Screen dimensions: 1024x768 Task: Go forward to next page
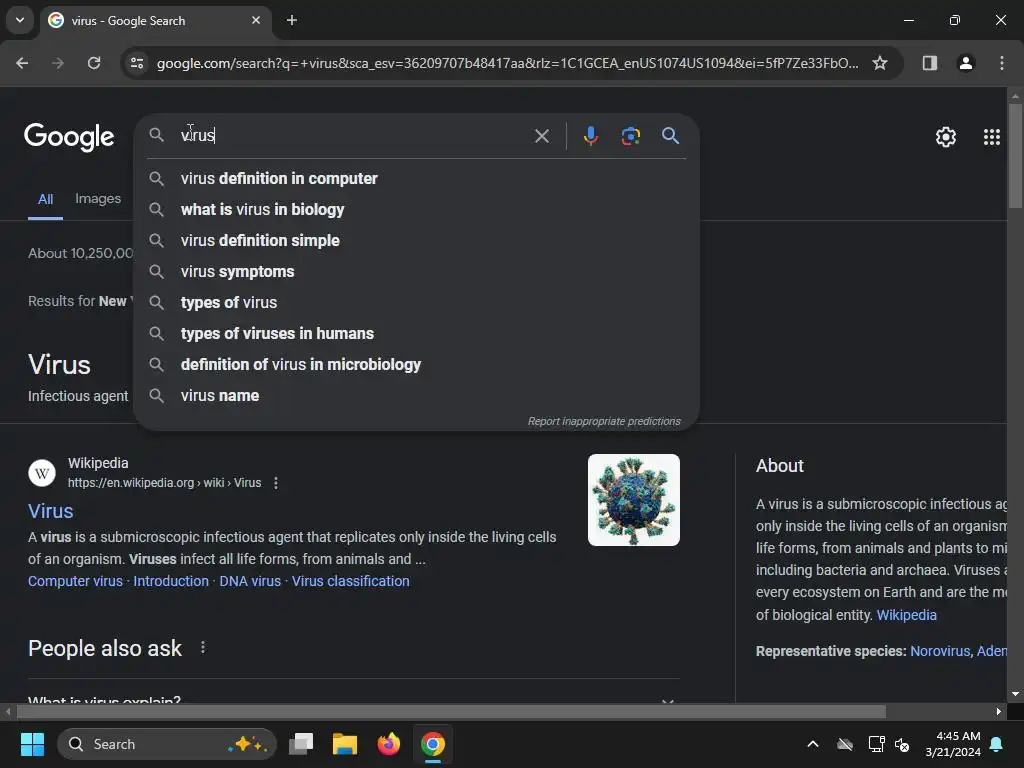(x=58, y=63)
